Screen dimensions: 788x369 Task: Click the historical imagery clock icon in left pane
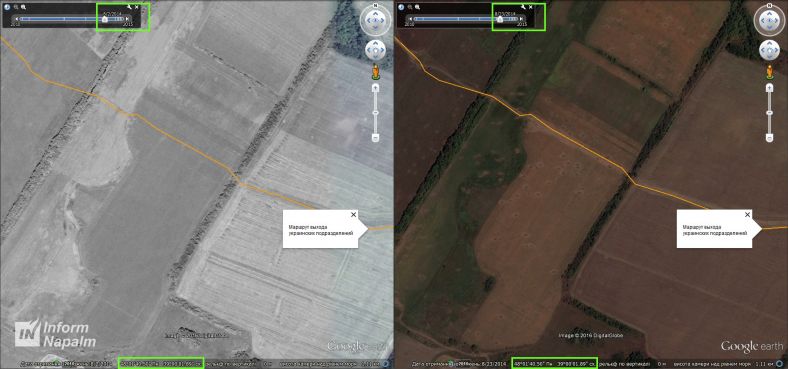coord(7,8)
